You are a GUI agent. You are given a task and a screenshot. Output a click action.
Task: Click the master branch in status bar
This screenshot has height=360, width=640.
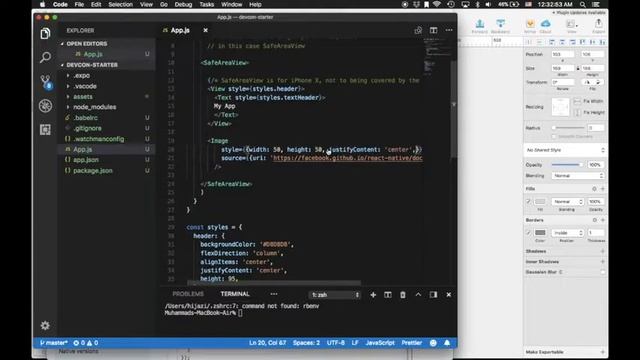click(53, 343)
